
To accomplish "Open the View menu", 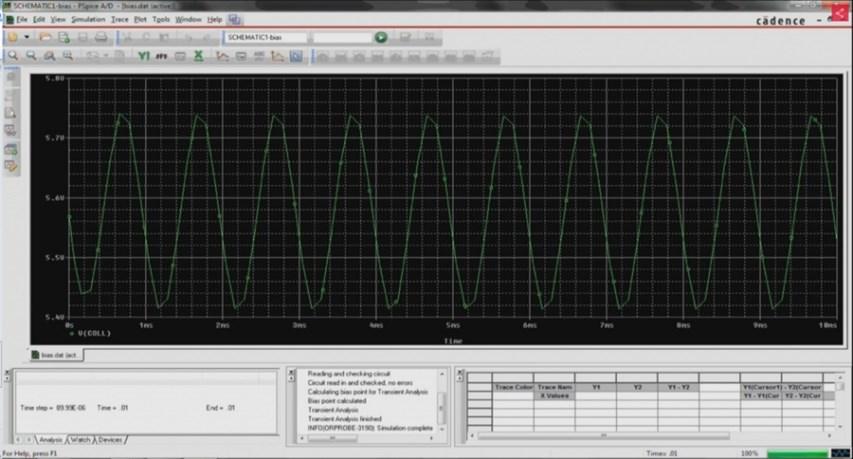I will [58, 20].
